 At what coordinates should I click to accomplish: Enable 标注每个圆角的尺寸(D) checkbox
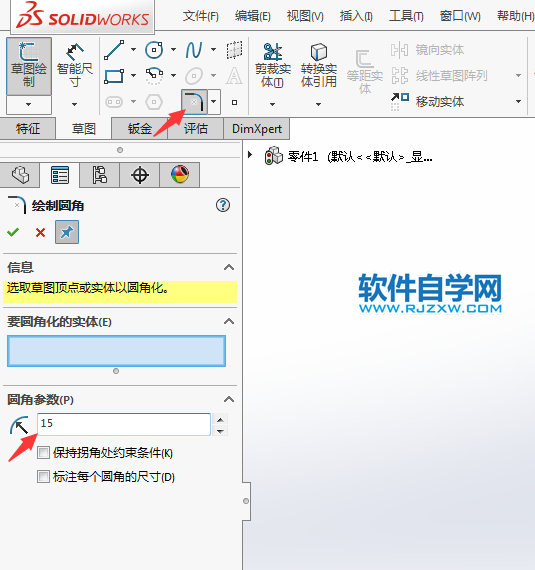point(43,477)
